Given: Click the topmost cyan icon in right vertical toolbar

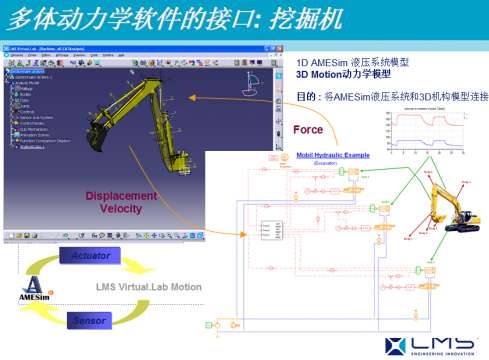Looking at the screenshot, I should pyautogui.click(x=278, y=76).
